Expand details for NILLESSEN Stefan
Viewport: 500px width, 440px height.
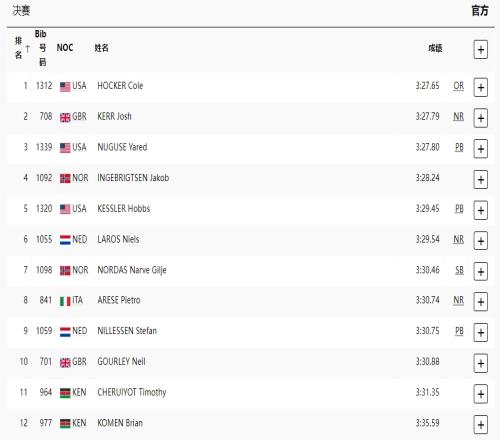pos(481,333)
